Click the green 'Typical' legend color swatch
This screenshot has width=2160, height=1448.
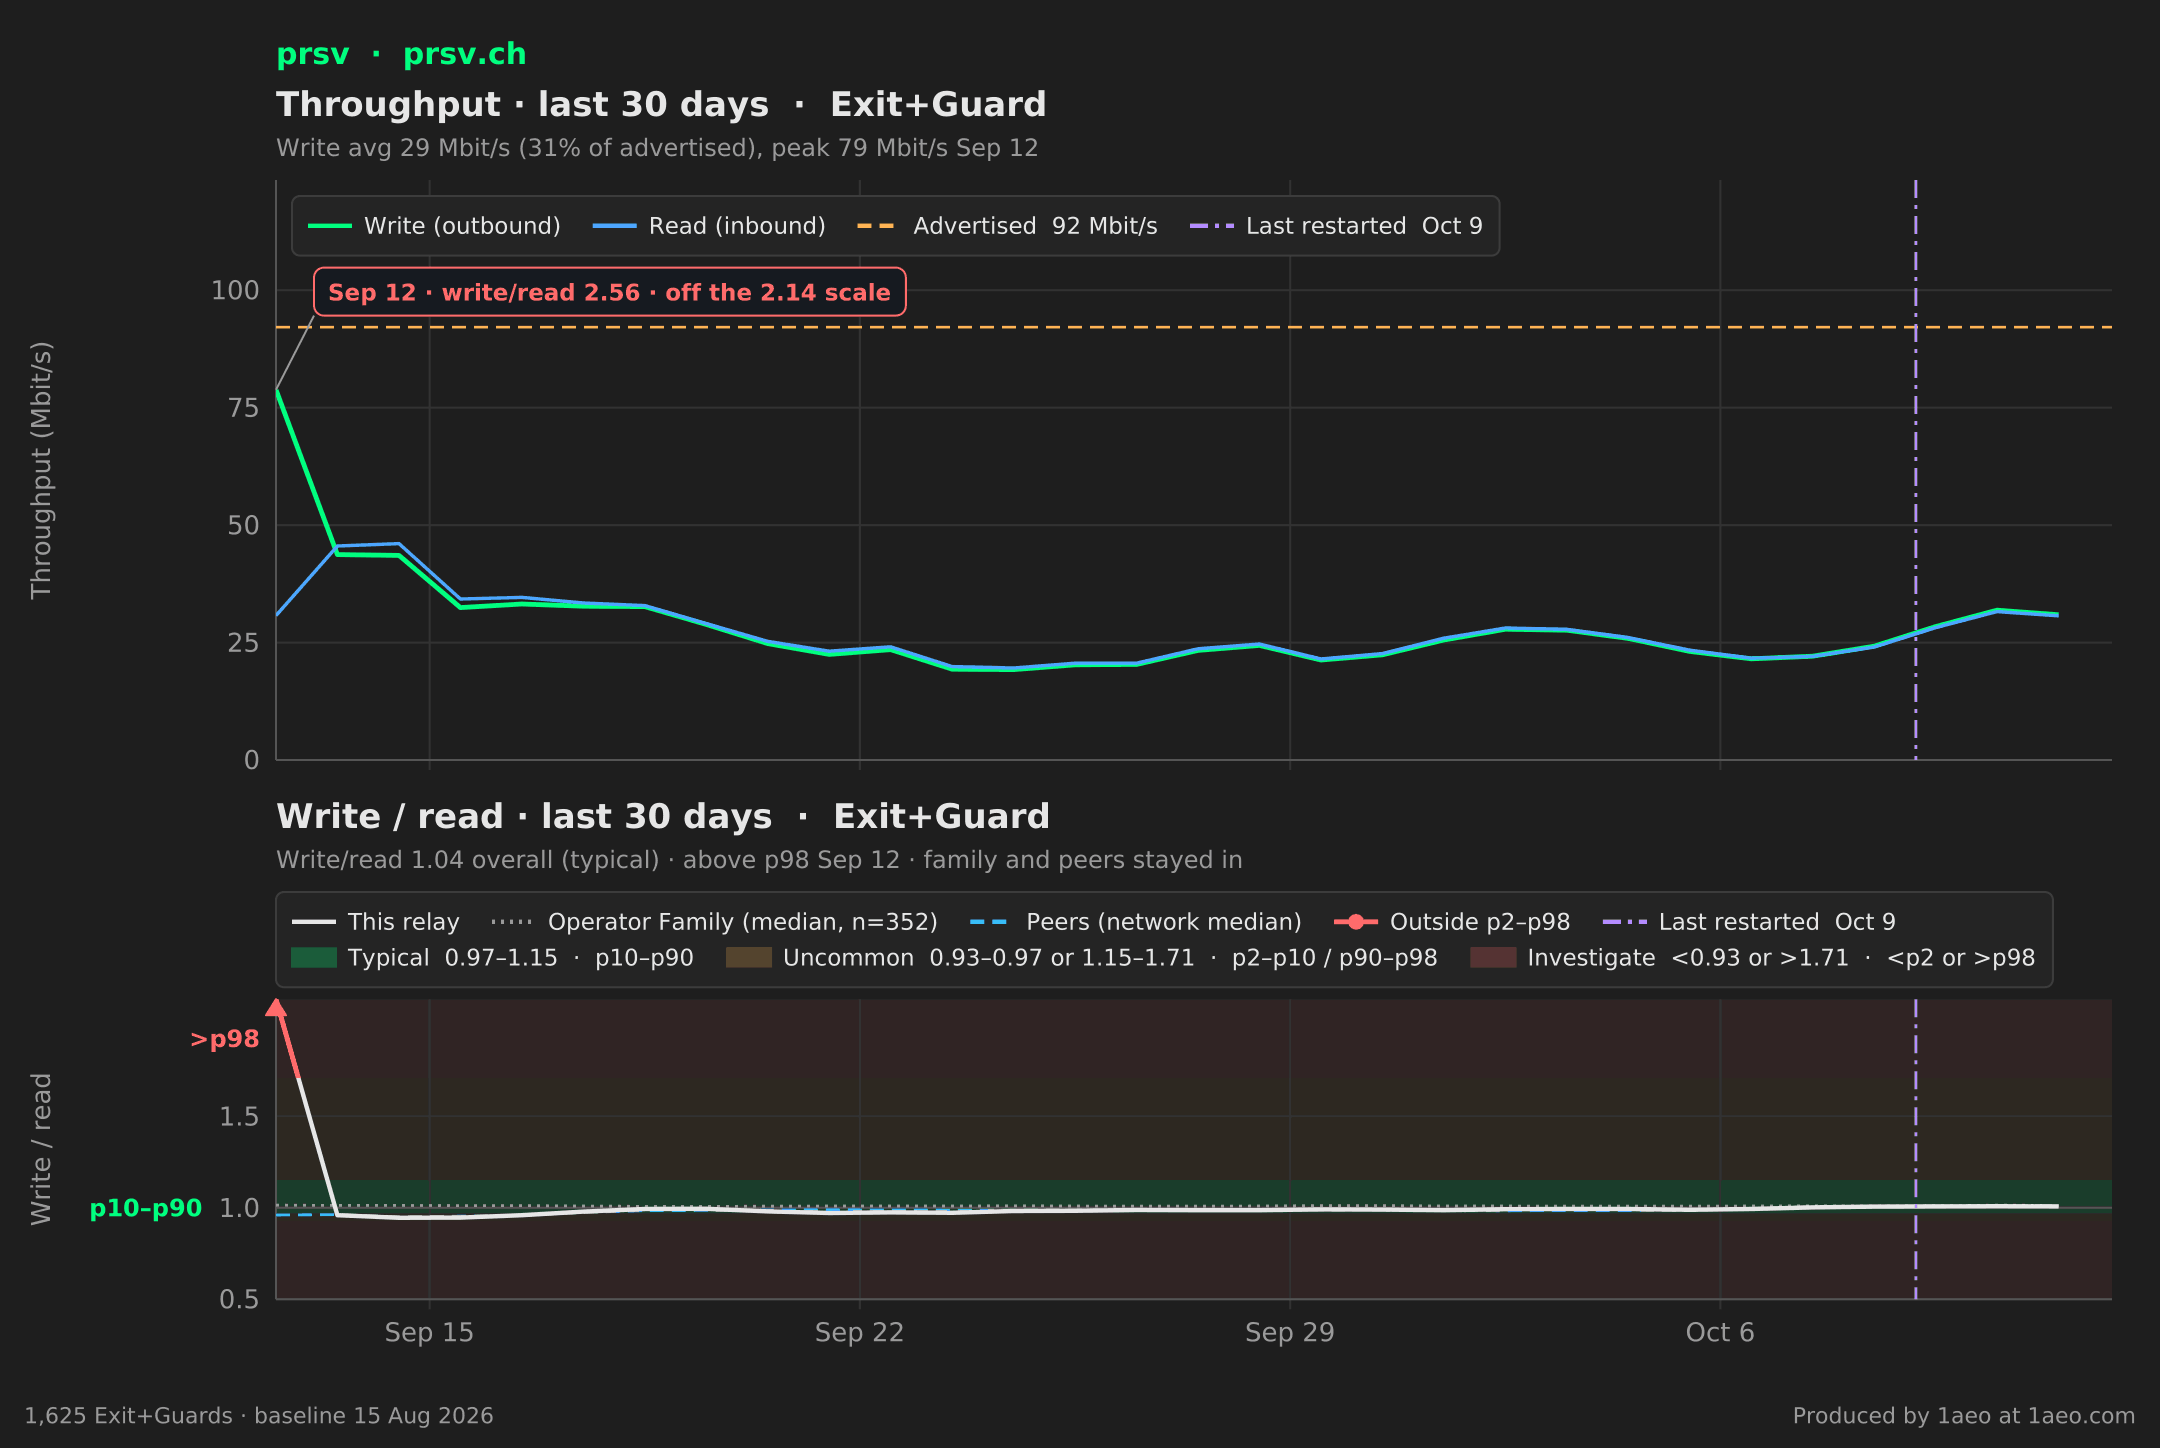314,958
